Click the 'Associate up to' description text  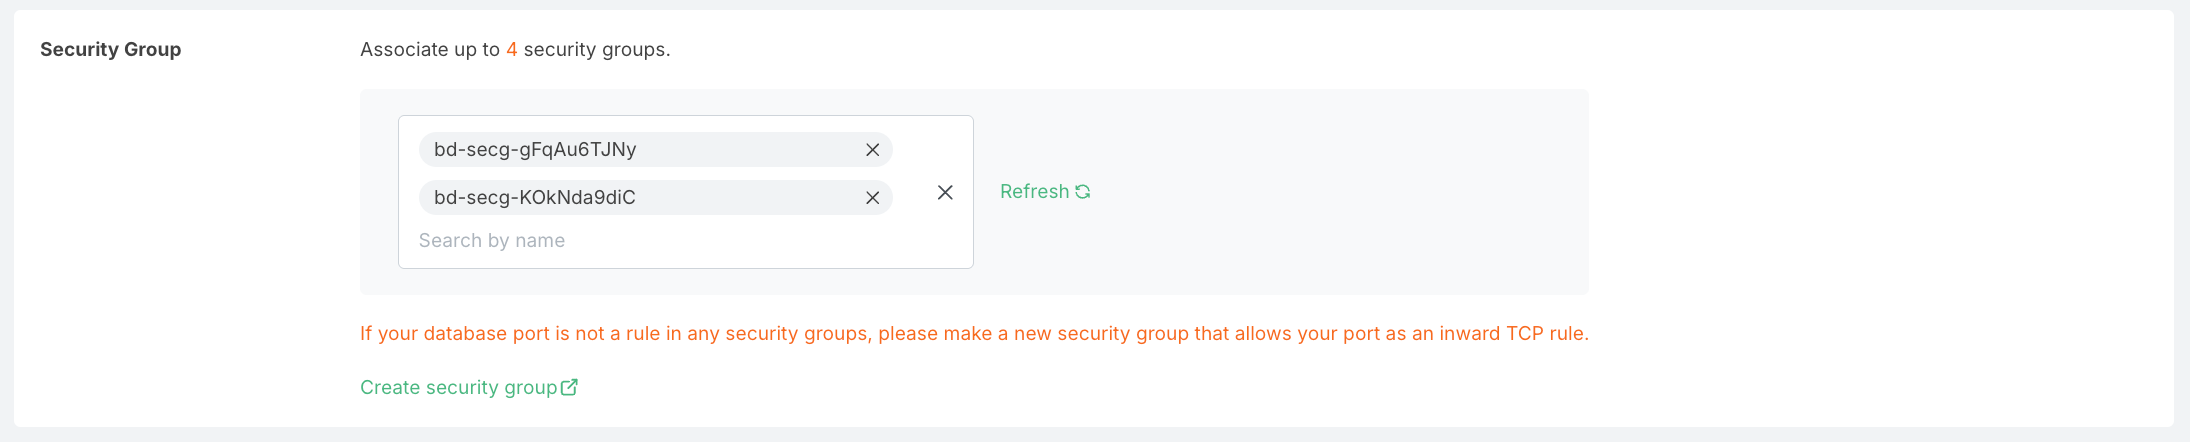pyautogui.click(x=430, y=50)
